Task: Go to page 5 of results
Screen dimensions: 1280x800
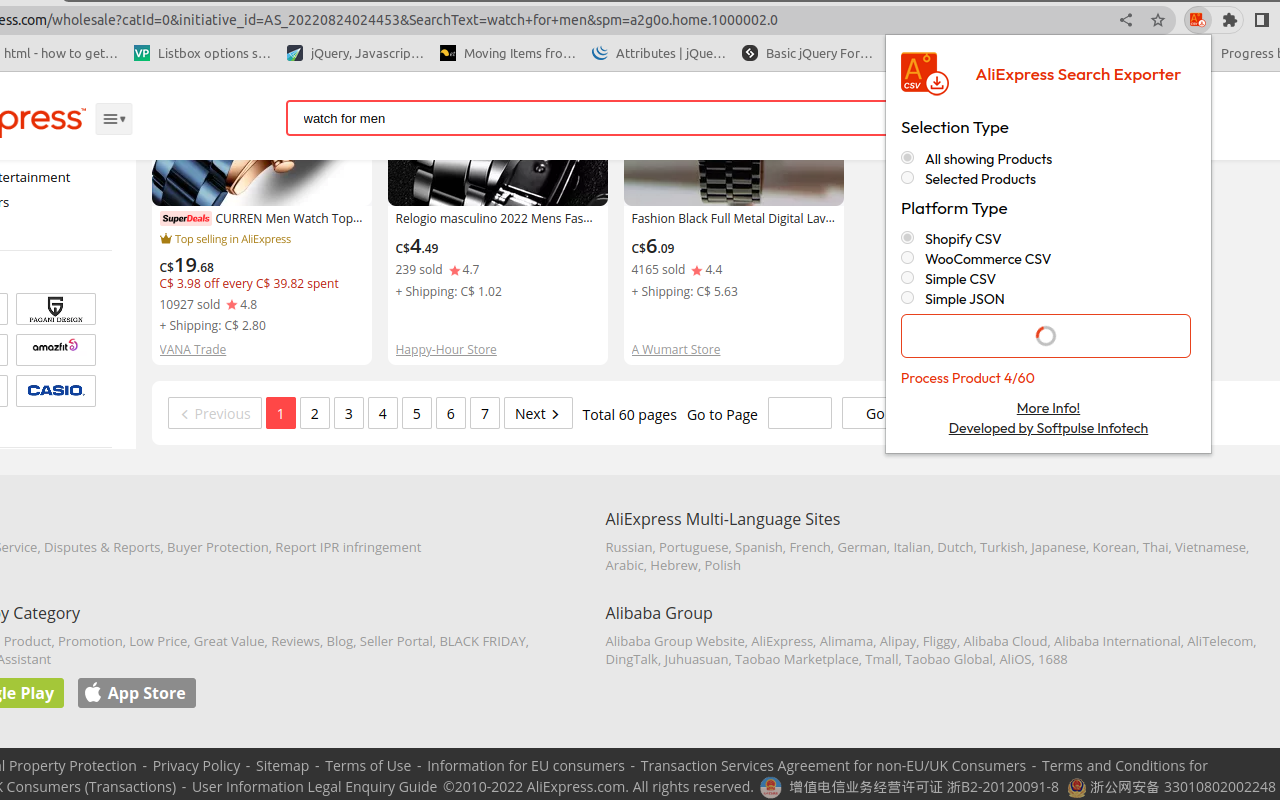Action: pos(417,413)
